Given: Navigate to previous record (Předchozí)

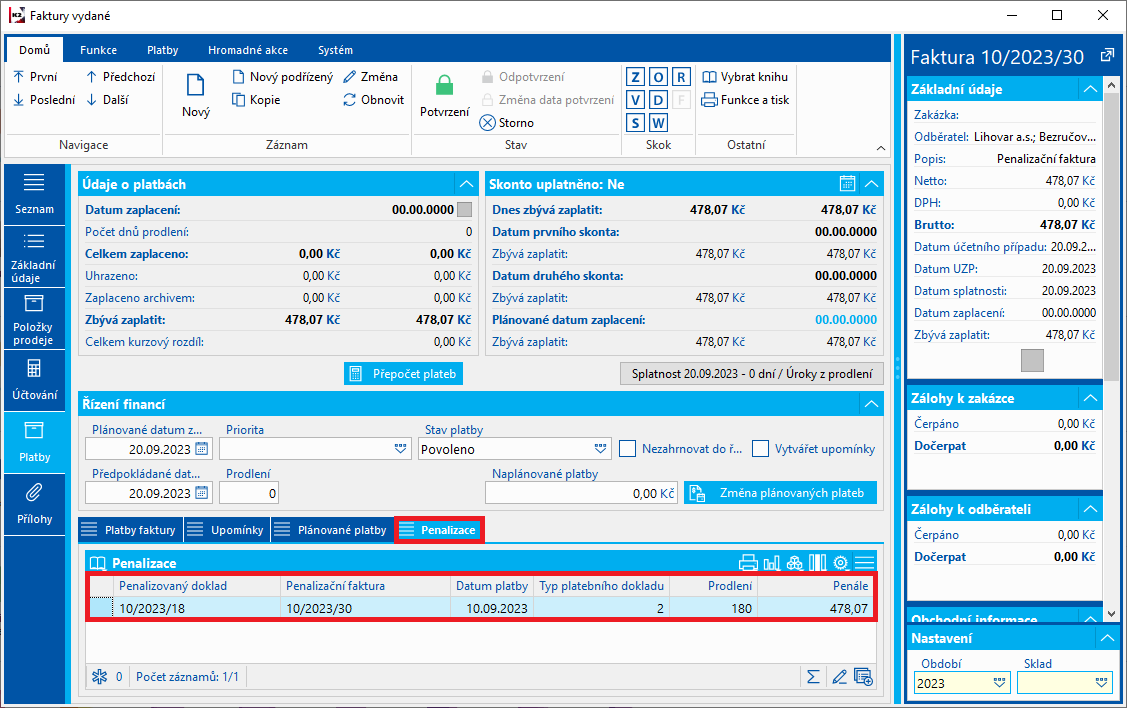Looking at the screenshot, I should tap(120, 77).
